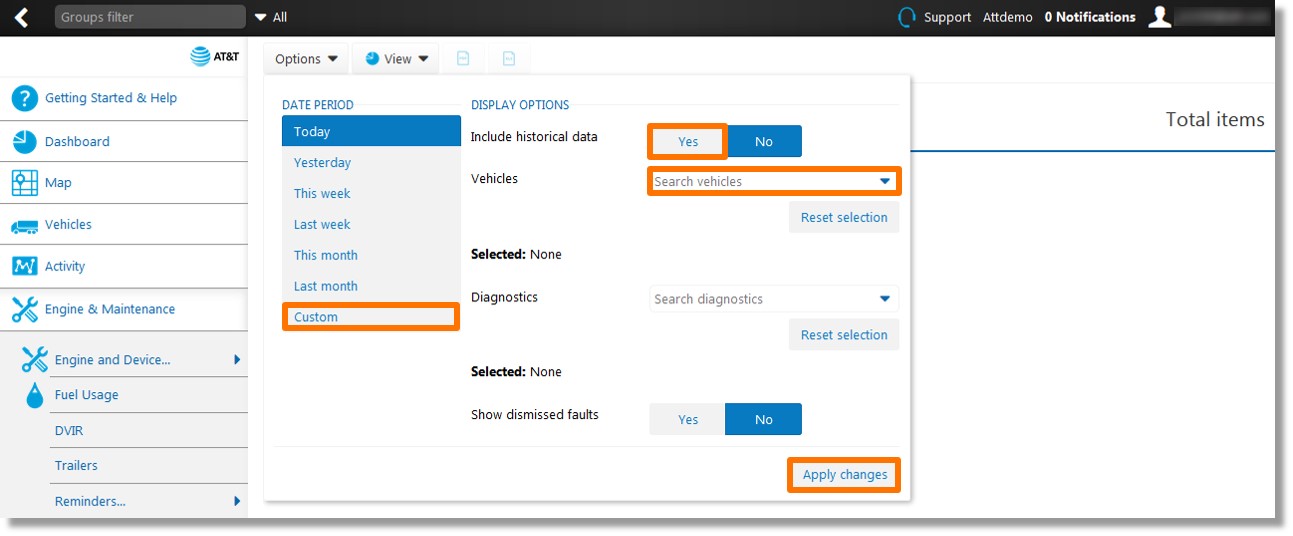The image size is (1293, 536).
Task: Set Show dismissed faults to Yes
Action: (x=688, y=419)
